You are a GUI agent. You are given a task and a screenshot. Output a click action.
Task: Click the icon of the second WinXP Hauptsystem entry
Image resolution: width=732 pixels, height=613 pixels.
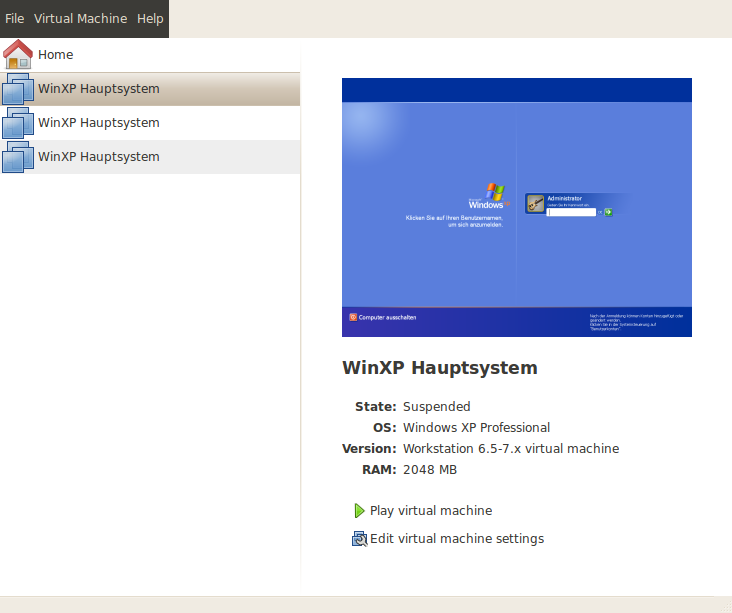18,124
